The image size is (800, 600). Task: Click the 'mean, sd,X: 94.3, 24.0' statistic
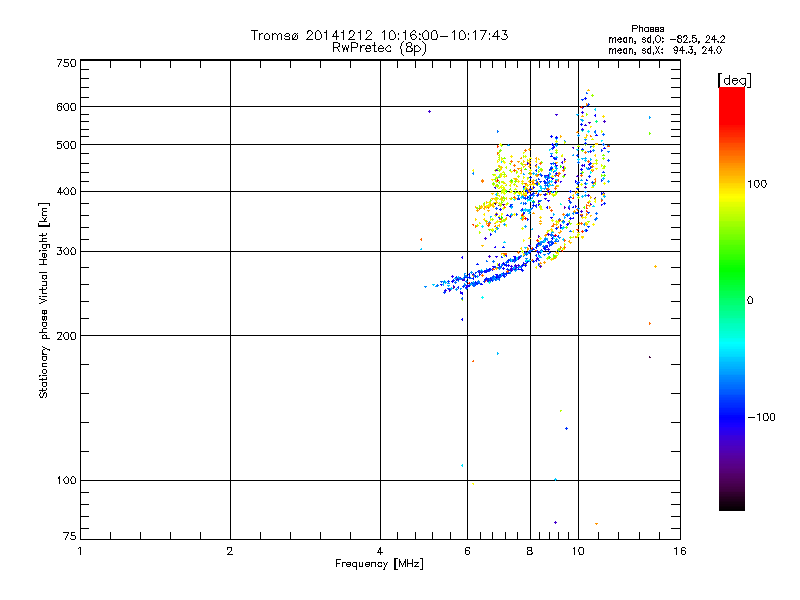(665, 50)
